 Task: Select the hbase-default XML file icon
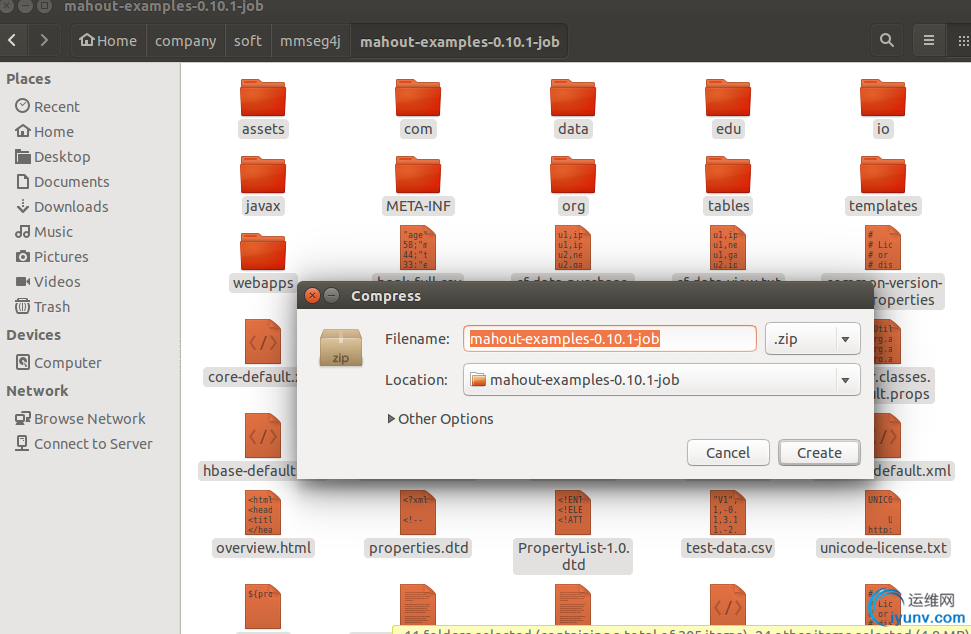263,436
